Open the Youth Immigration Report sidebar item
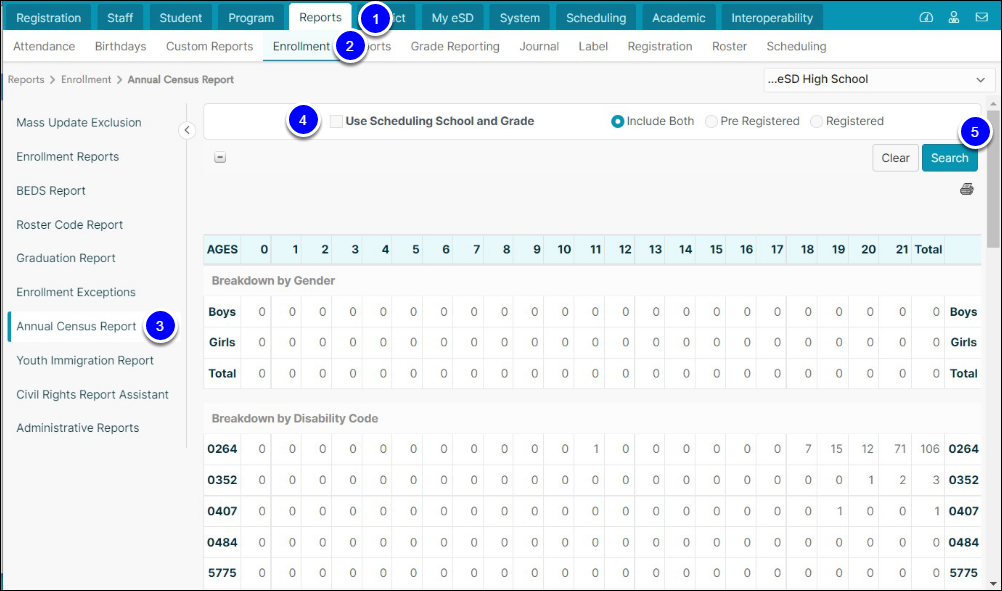The width and height of the screenshot is (1002, 591). [85, 360]
